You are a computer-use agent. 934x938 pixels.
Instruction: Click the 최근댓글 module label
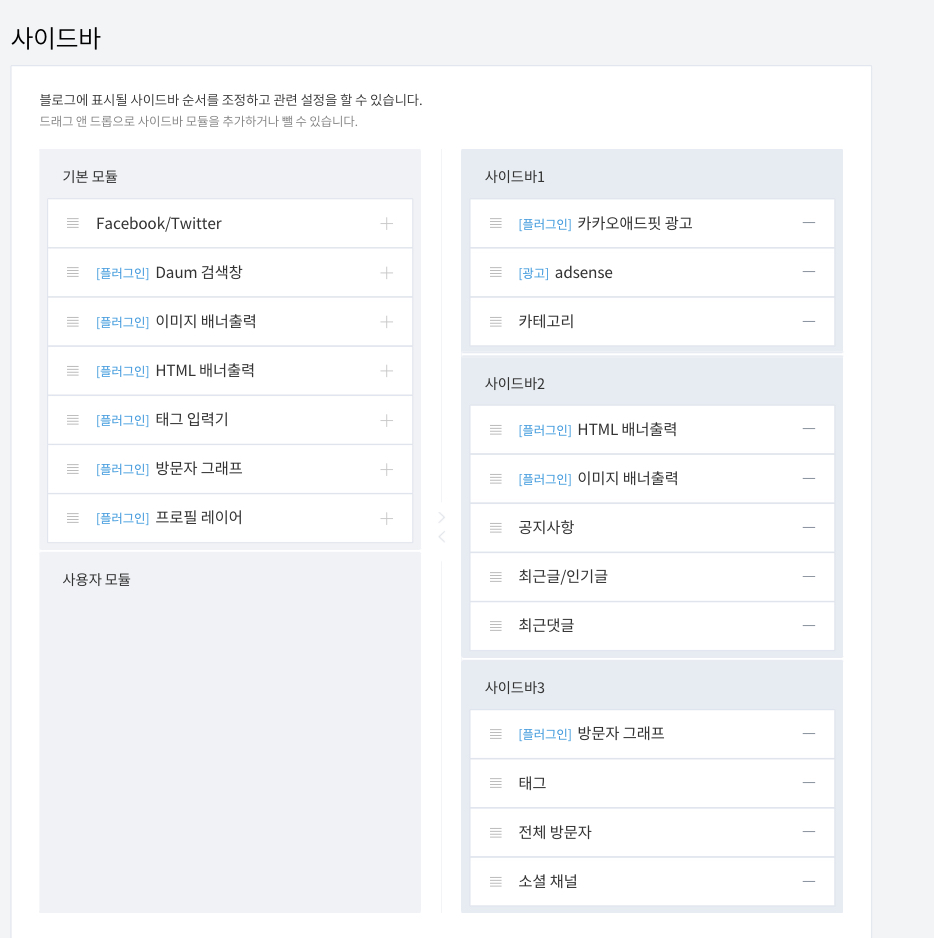[546, 626]
